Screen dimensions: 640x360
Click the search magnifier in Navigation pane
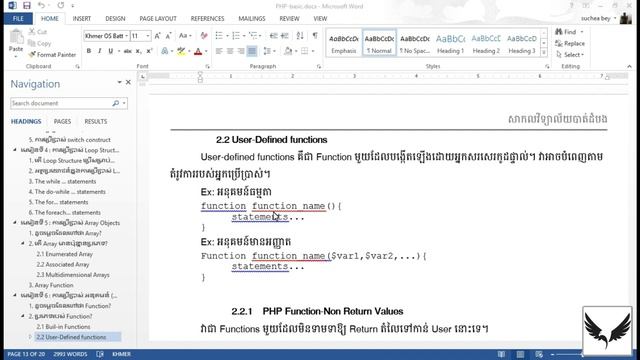(x=116, y=103)
